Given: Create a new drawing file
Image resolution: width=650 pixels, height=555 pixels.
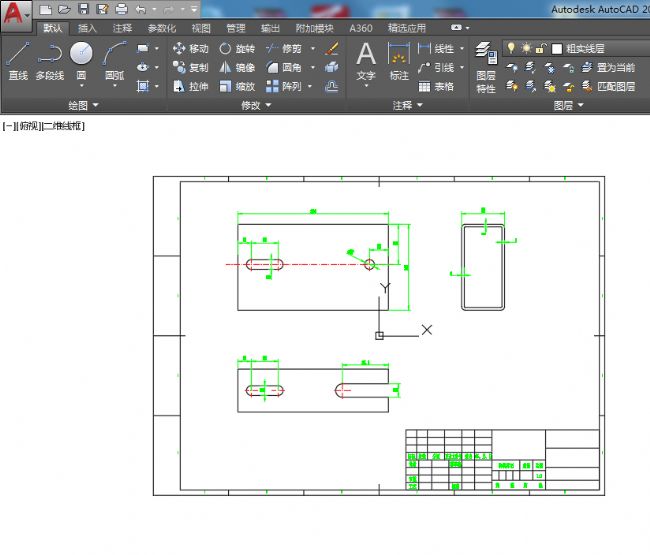Looking at the screenshot, I should click(x=45, y=9).
